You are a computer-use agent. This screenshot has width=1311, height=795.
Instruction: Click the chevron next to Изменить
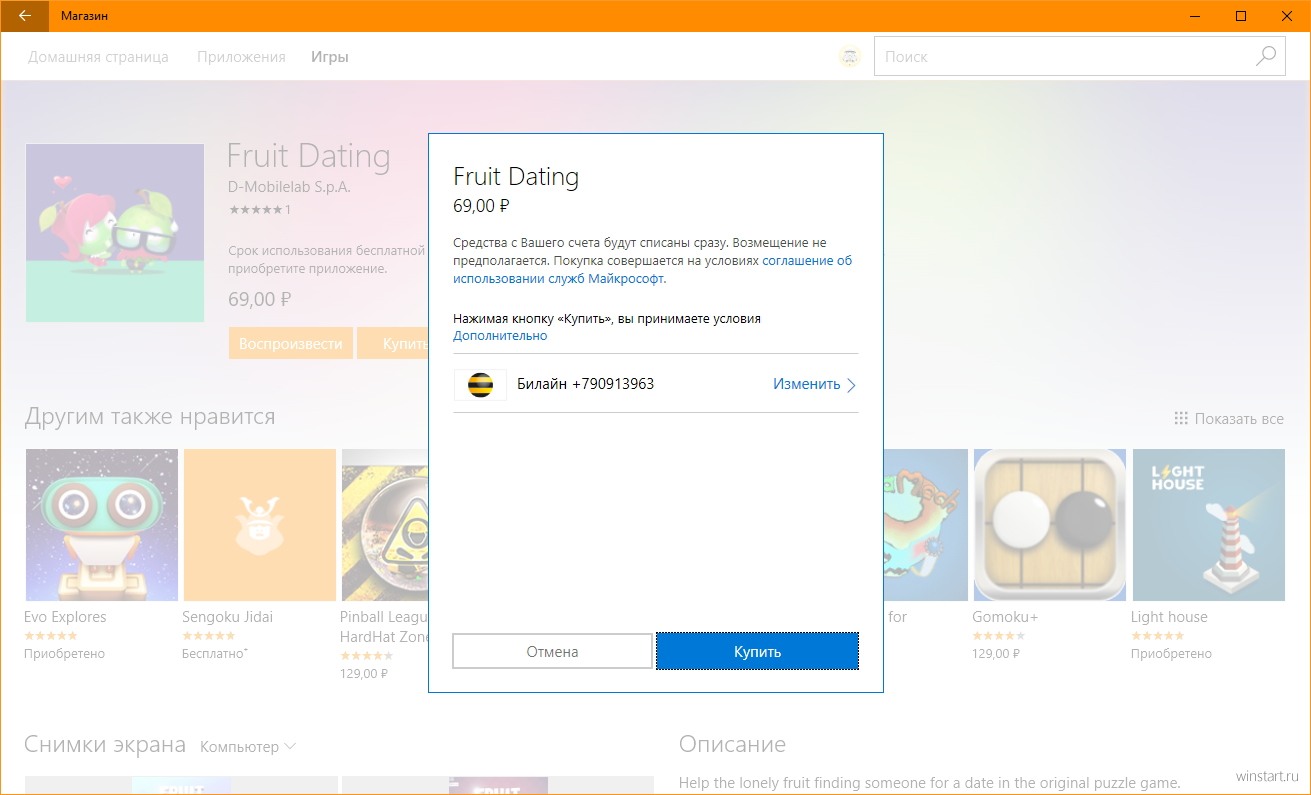pos(852,385)
